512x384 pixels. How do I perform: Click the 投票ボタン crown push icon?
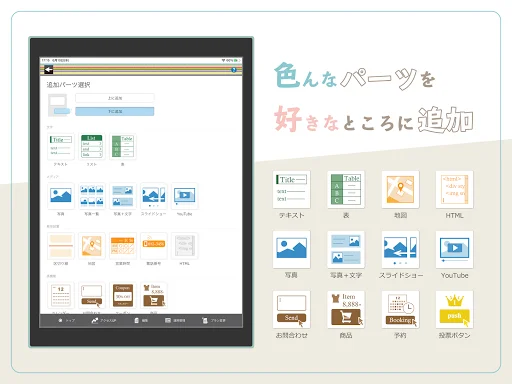[x=454, y=309]
